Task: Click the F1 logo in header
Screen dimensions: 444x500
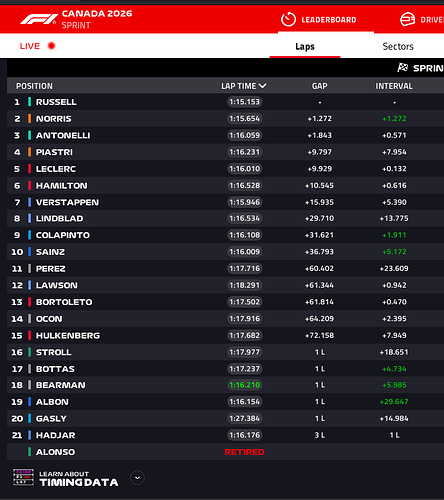Action: tap(39, 19)
